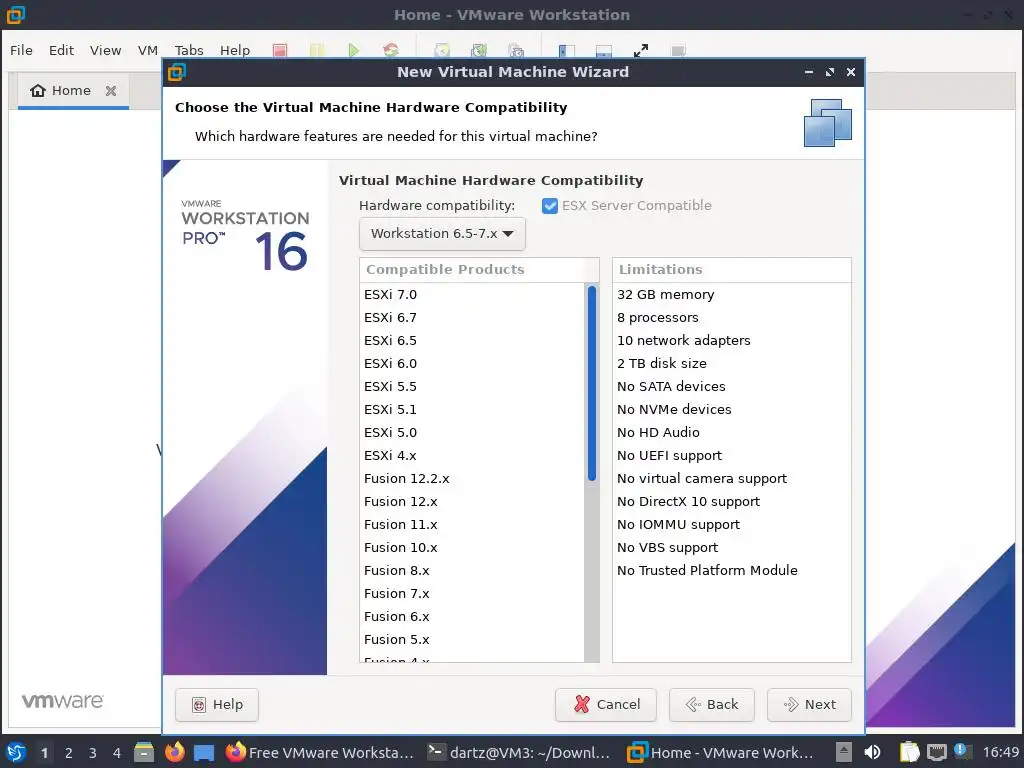Select ESXi 4.x in the list
This screenshot has height=768, width=1024.
click(391, 456)
